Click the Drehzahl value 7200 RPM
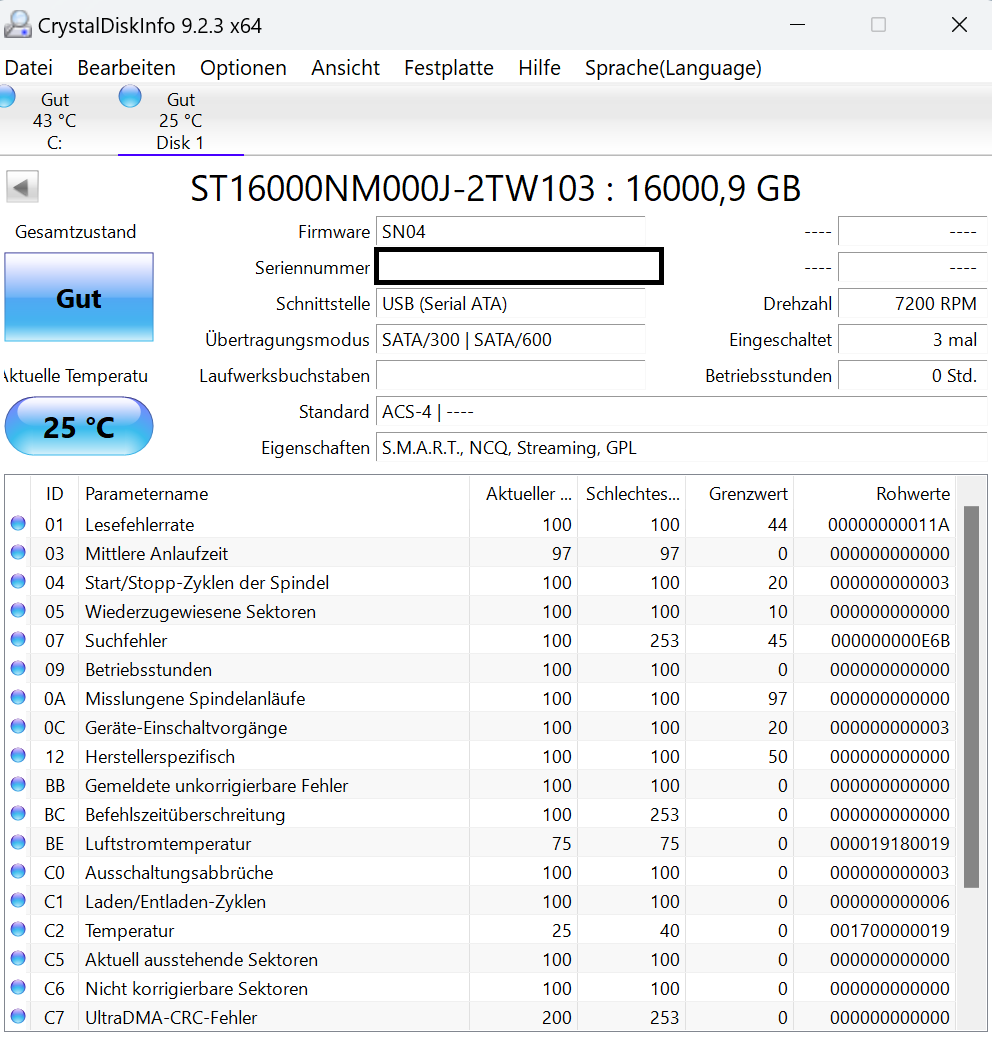 913,304
